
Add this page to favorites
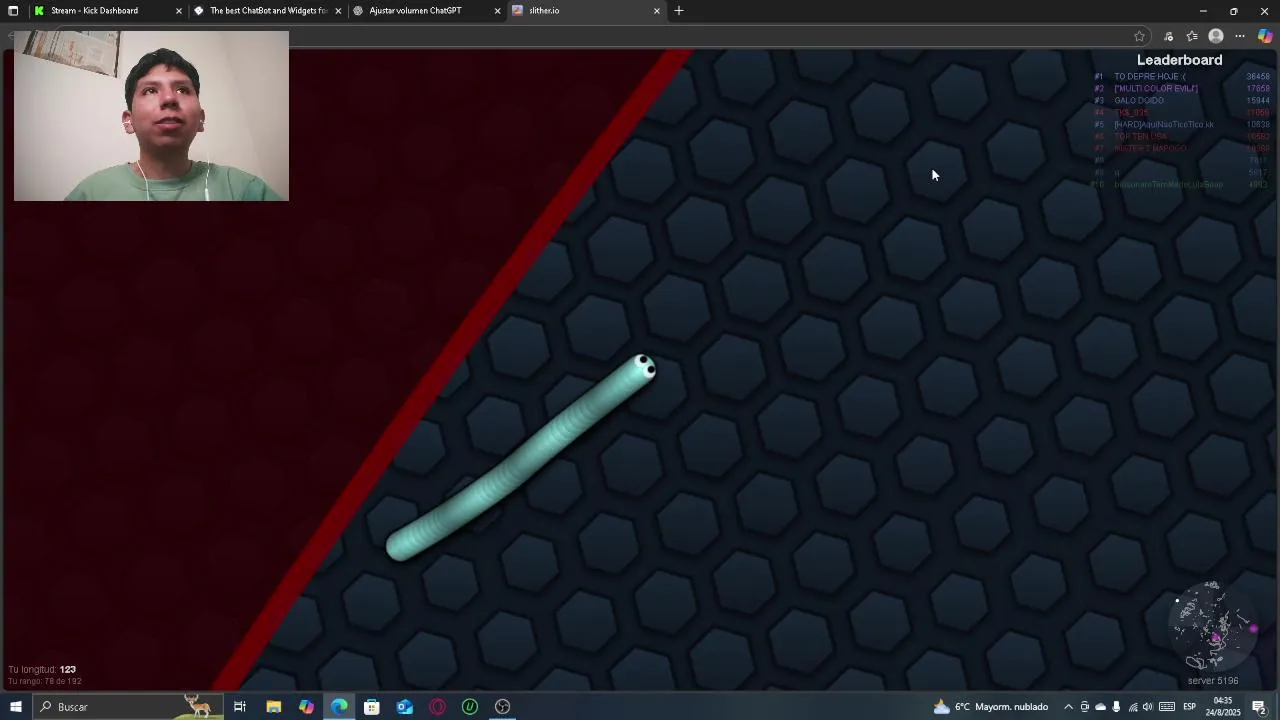click(1139, 36)
